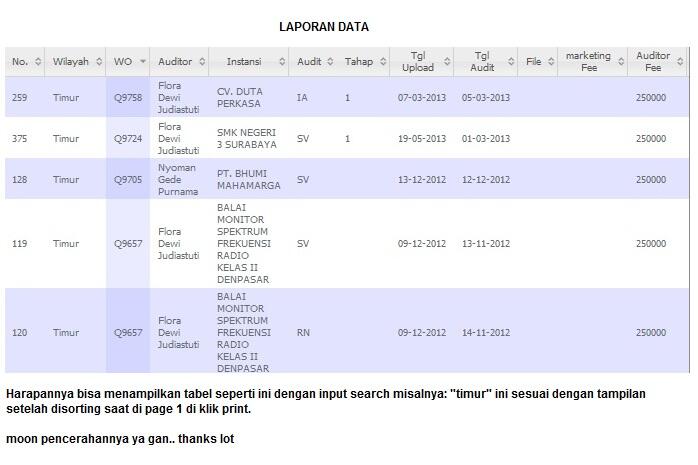Click the WO column descending sort arrow

[143, 61]
